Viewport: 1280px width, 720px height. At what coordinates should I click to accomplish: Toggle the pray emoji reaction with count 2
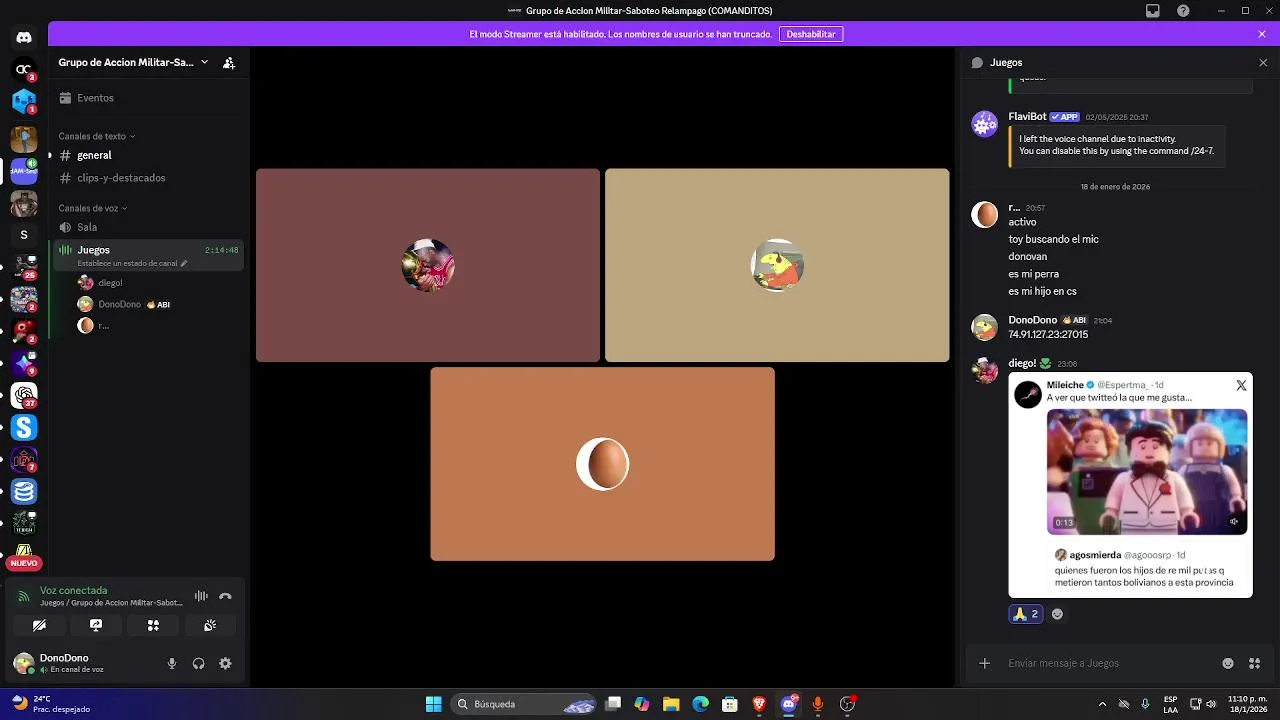(1025, 614)
